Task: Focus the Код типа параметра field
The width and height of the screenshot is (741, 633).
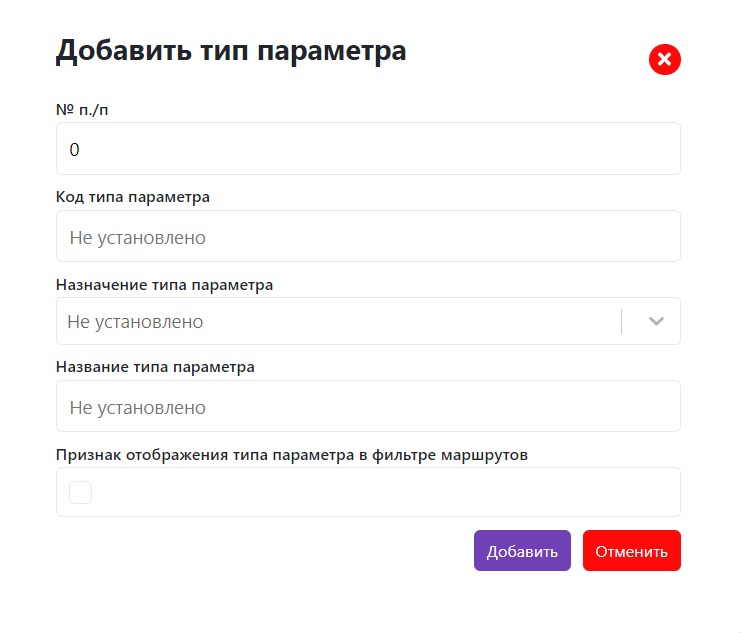Action: (x=368, y=237)
